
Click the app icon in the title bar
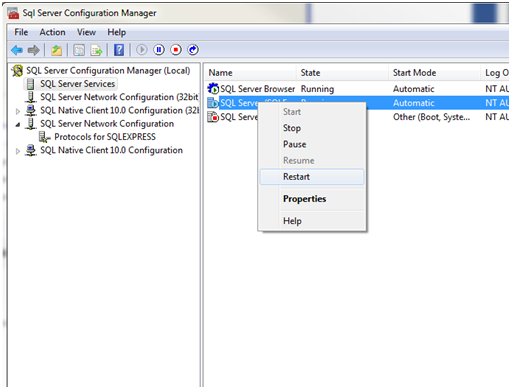13,13
